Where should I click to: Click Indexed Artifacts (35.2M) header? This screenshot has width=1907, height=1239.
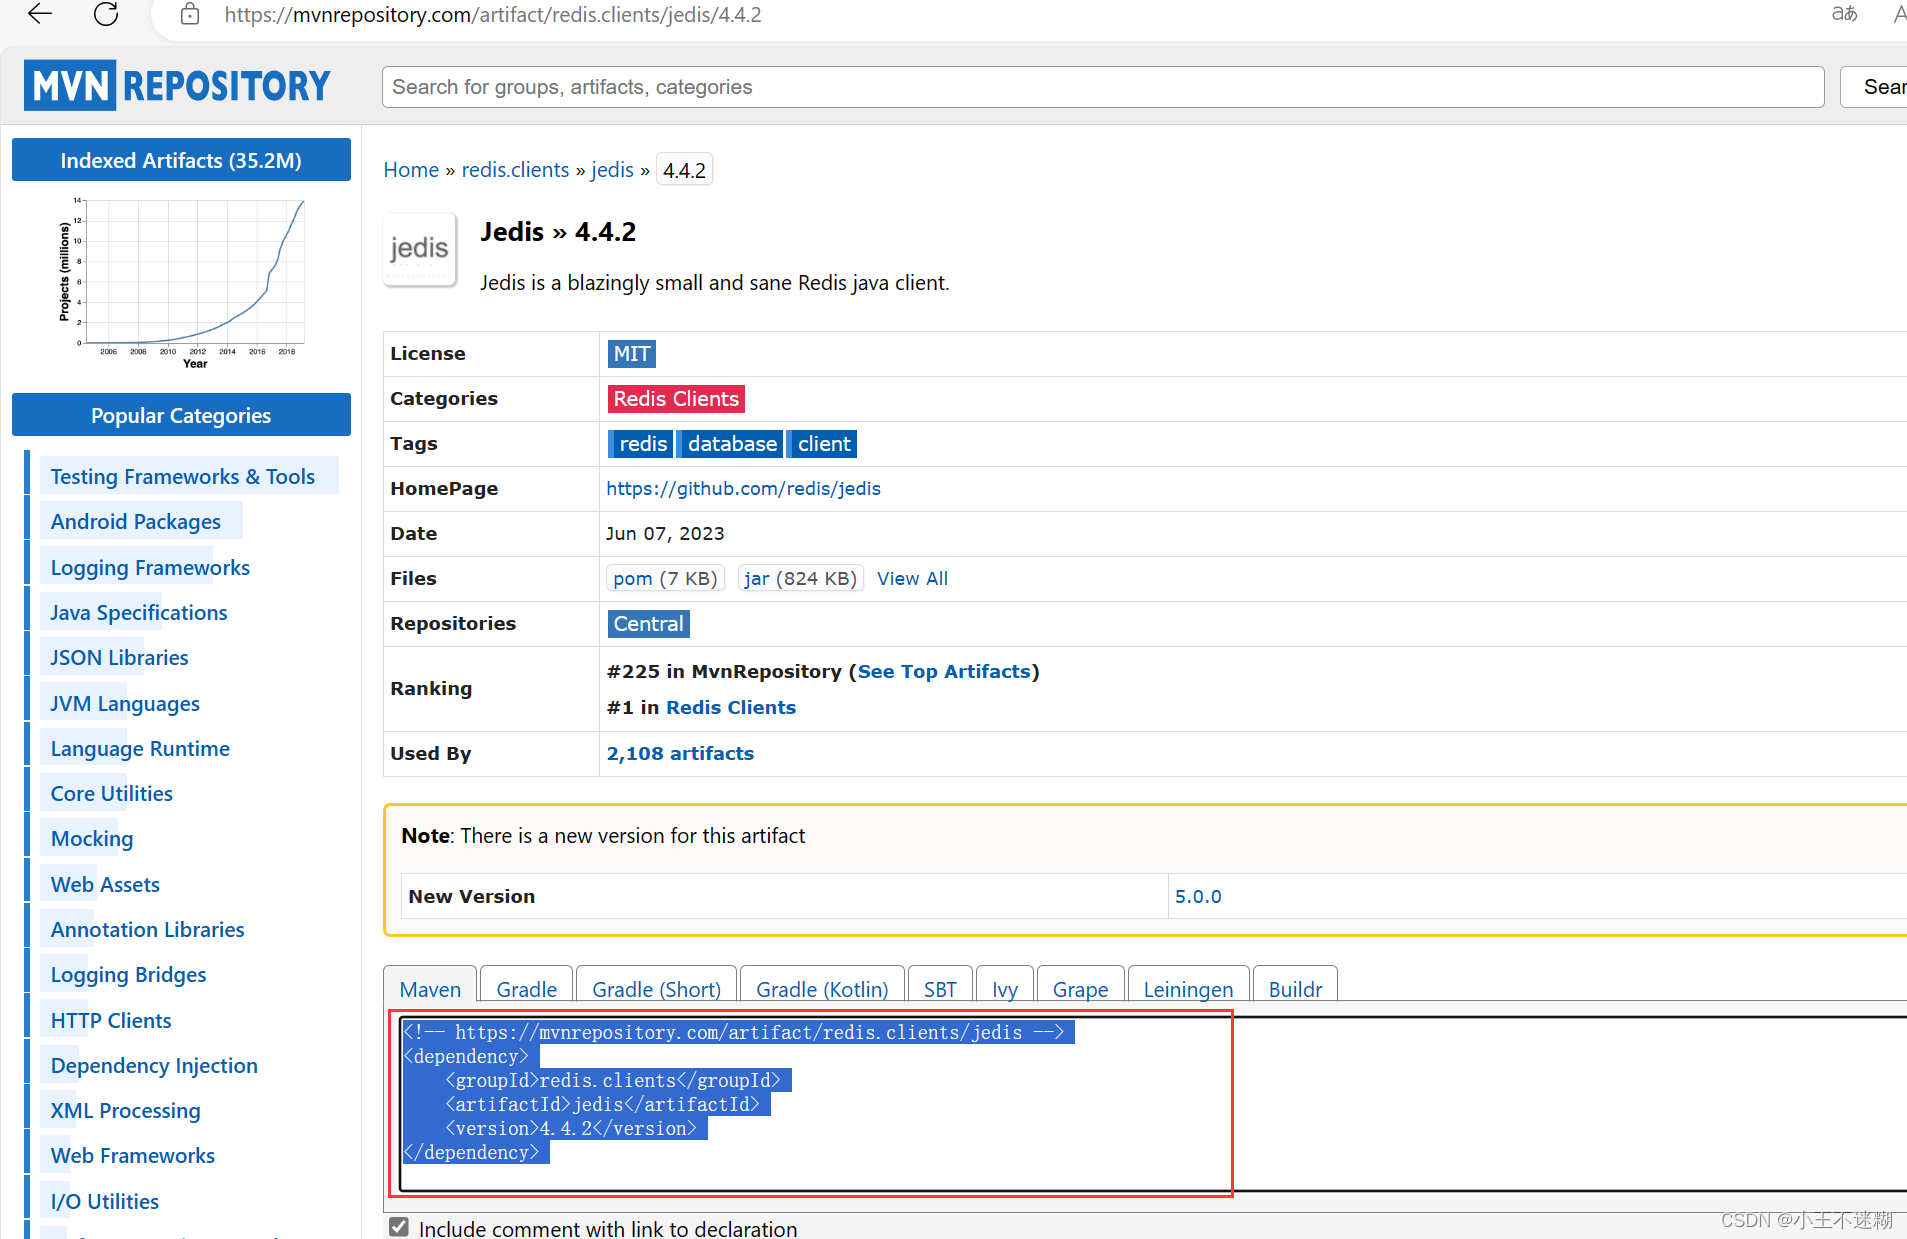[x=181, y=160]
